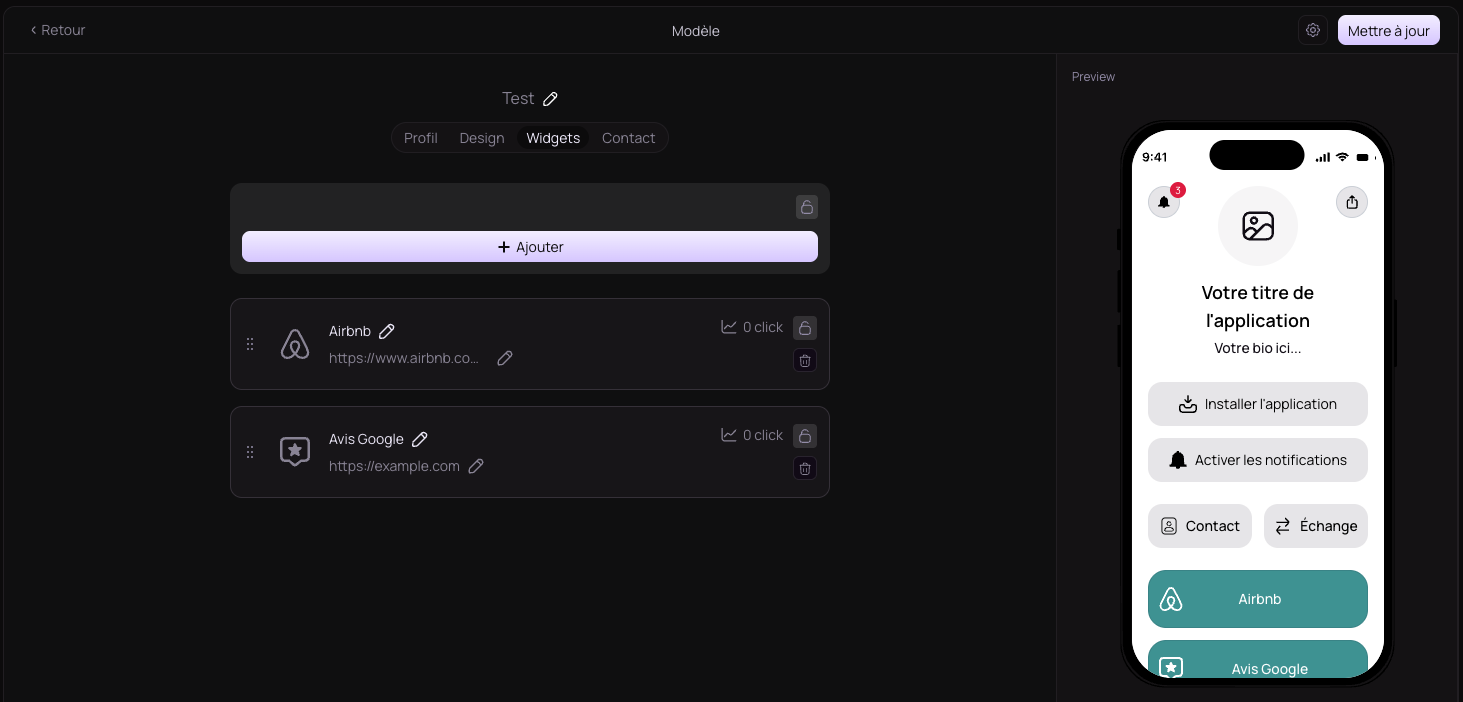The height and width of the screenshot is (702, 1463).
Task: Delete the Airbnb widget with trash icon
Action: tap(805, 360)
